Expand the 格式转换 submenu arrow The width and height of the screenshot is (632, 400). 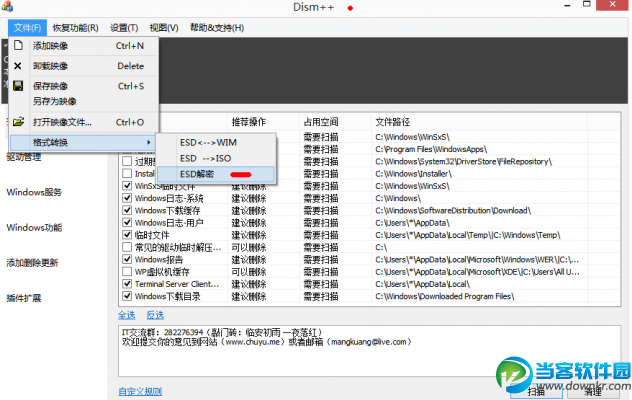tap(148, 142)
